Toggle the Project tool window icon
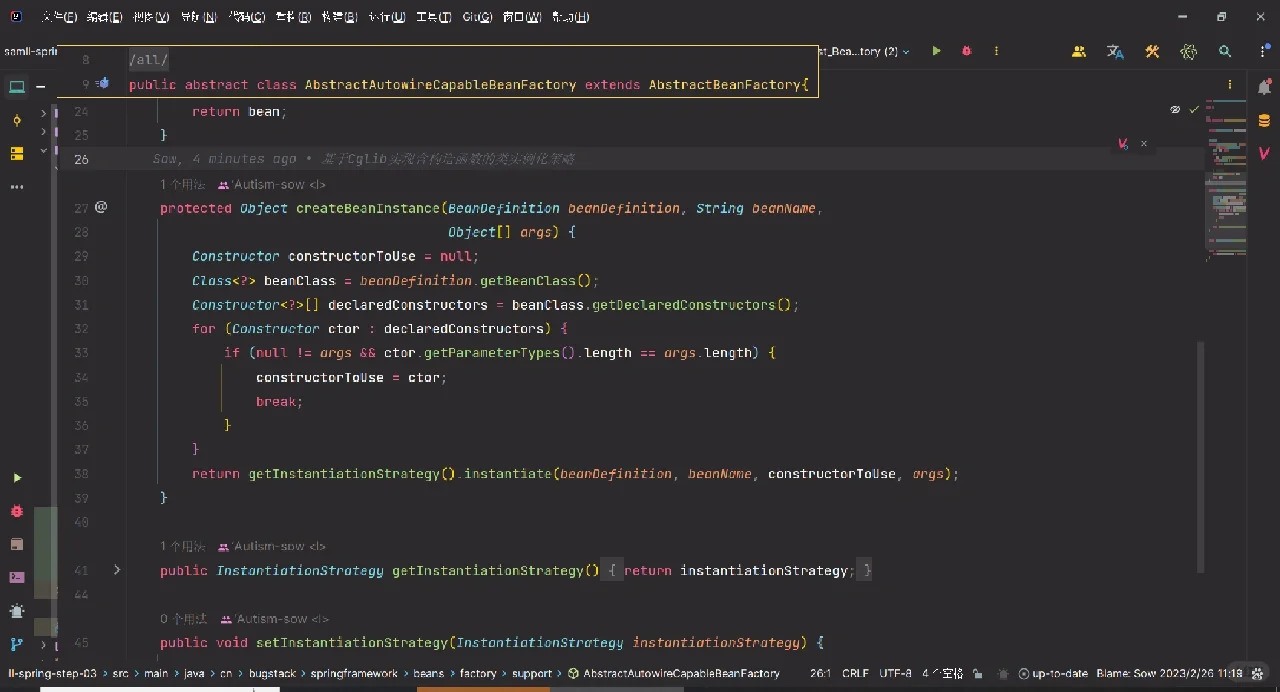Image resolution: width=1280 pixels, height=692 pixels. coord(17,87)
